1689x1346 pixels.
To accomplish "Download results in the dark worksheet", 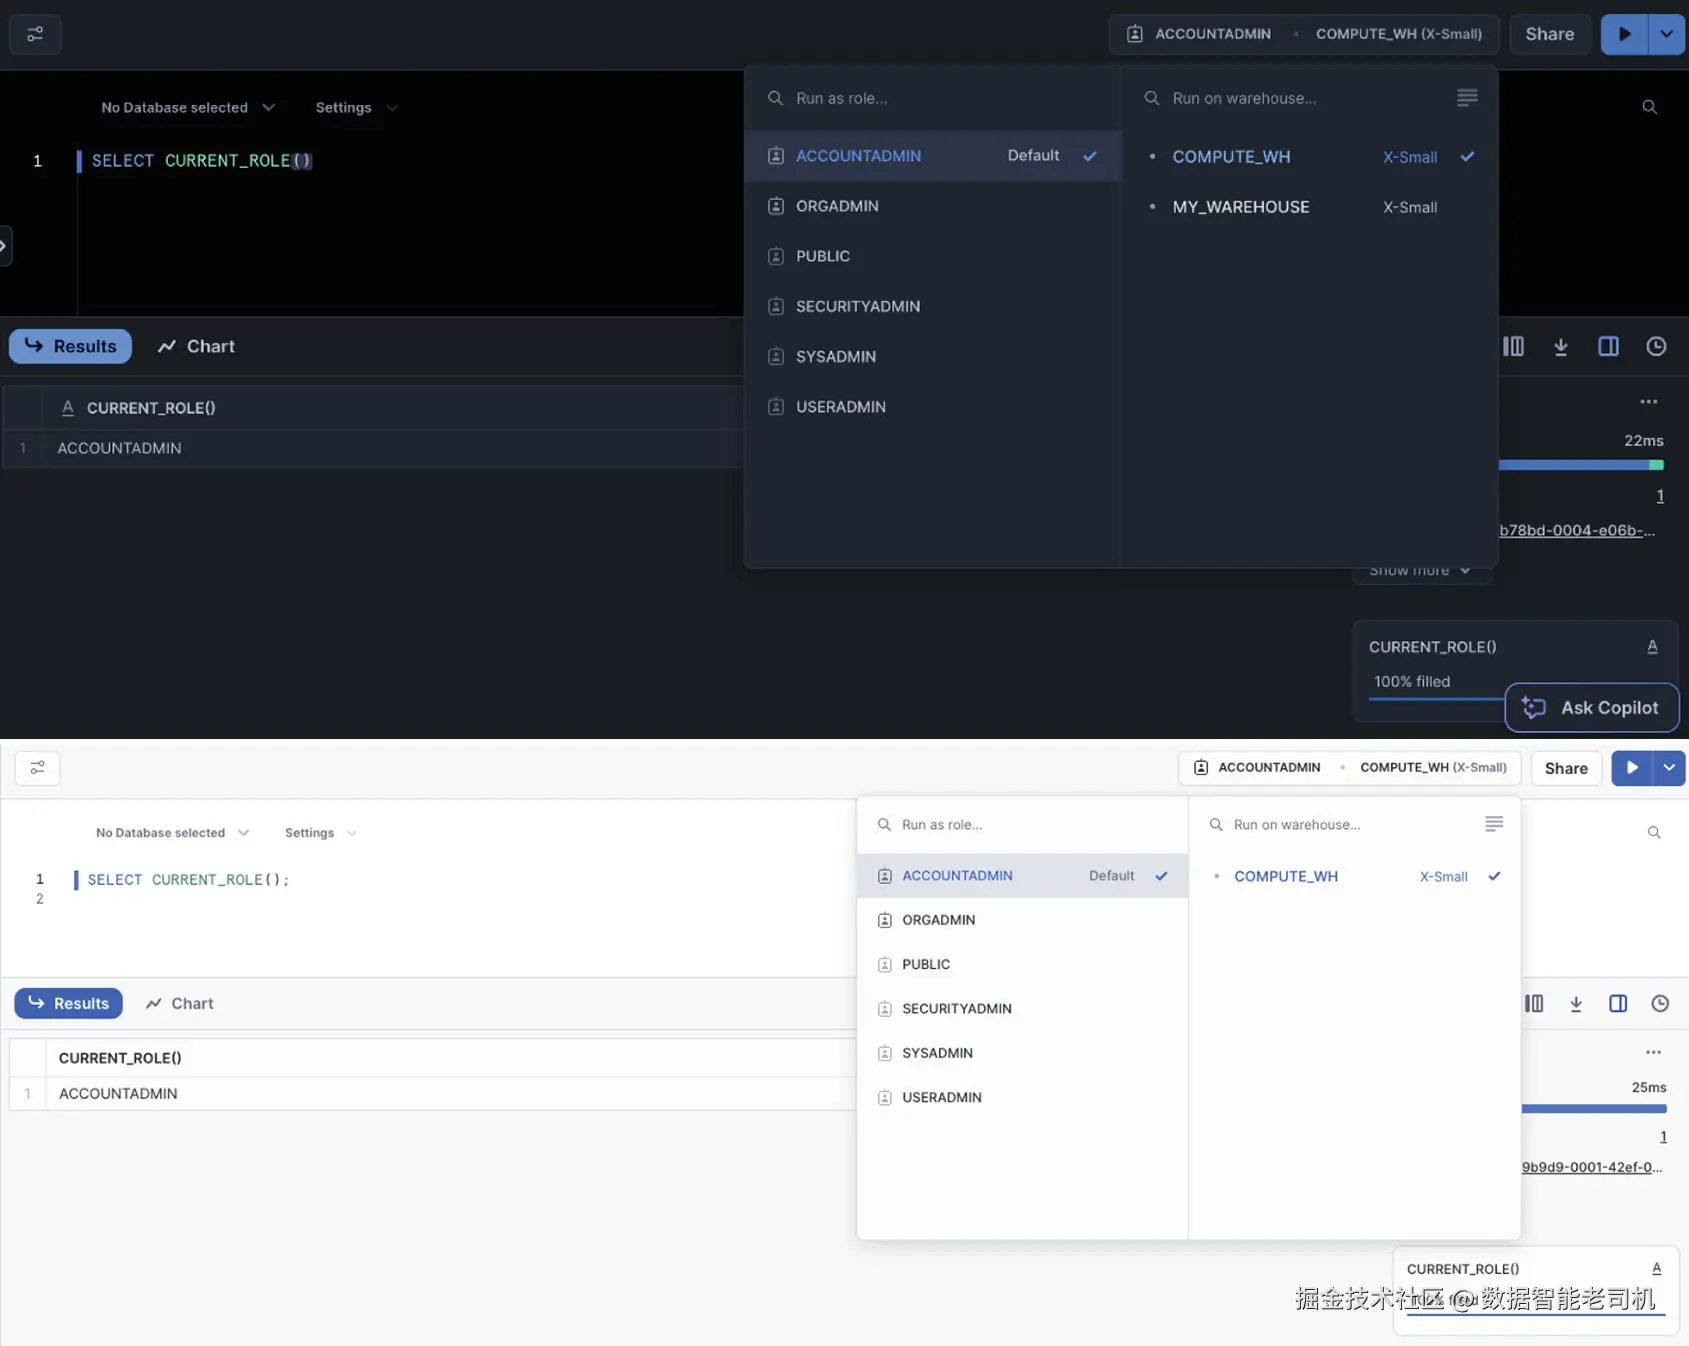I will coord(1561,346).
